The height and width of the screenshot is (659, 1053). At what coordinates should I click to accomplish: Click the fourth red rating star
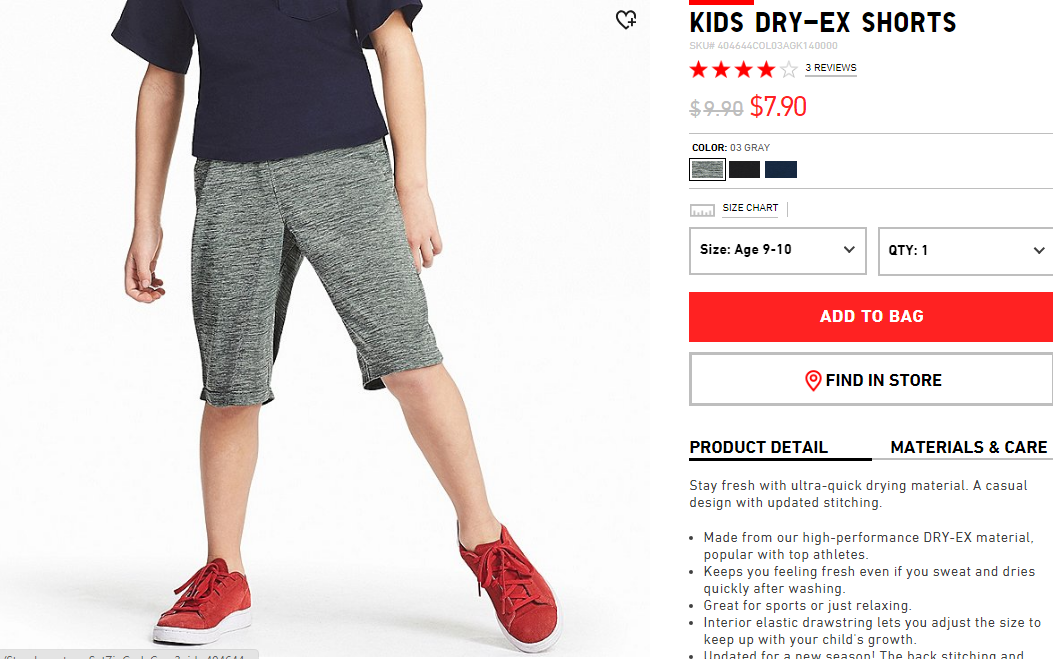tap(766, 69)
